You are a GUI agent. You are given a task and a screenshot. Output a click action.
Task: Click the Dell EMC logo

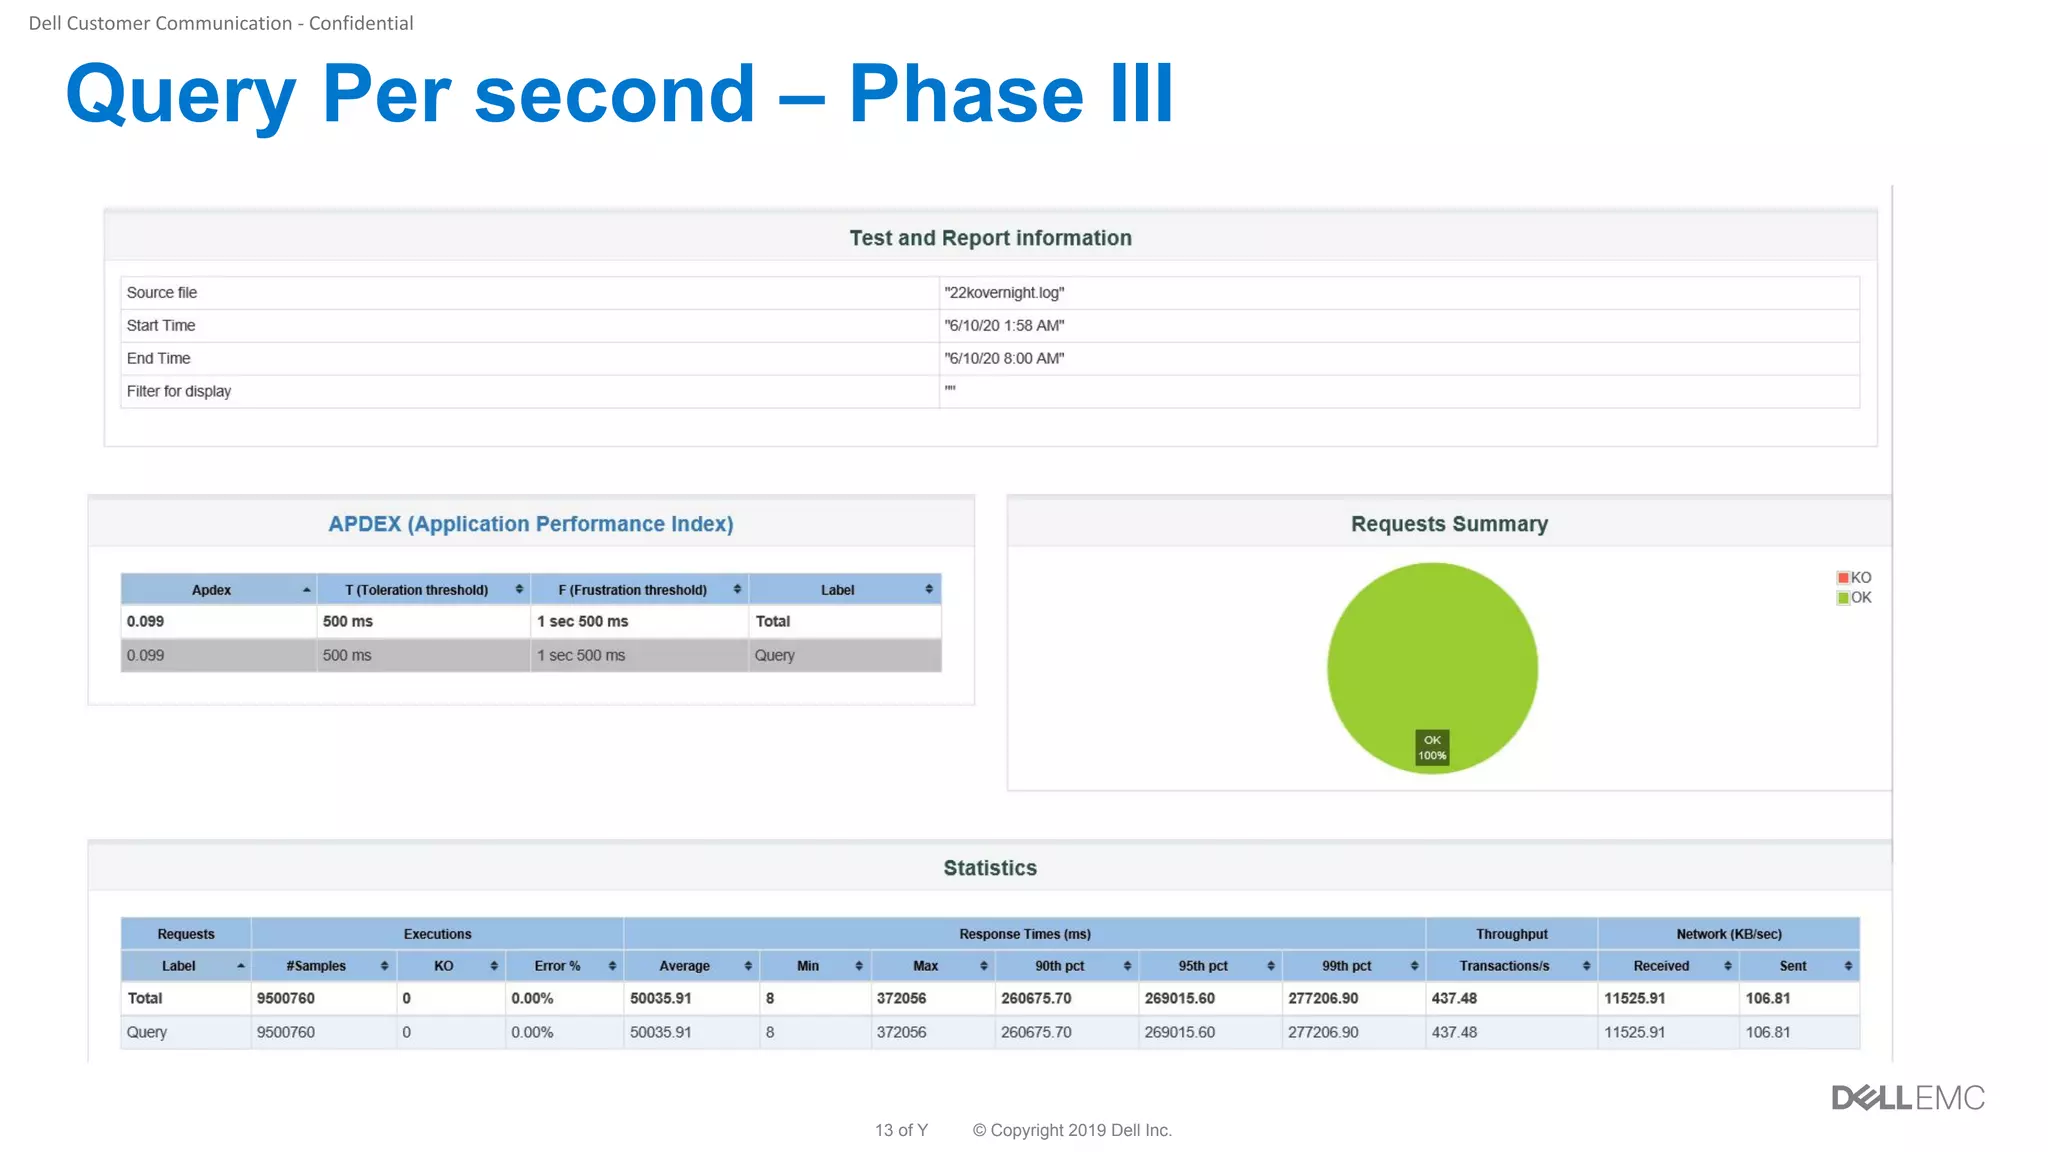[x=1908, y=1098]
